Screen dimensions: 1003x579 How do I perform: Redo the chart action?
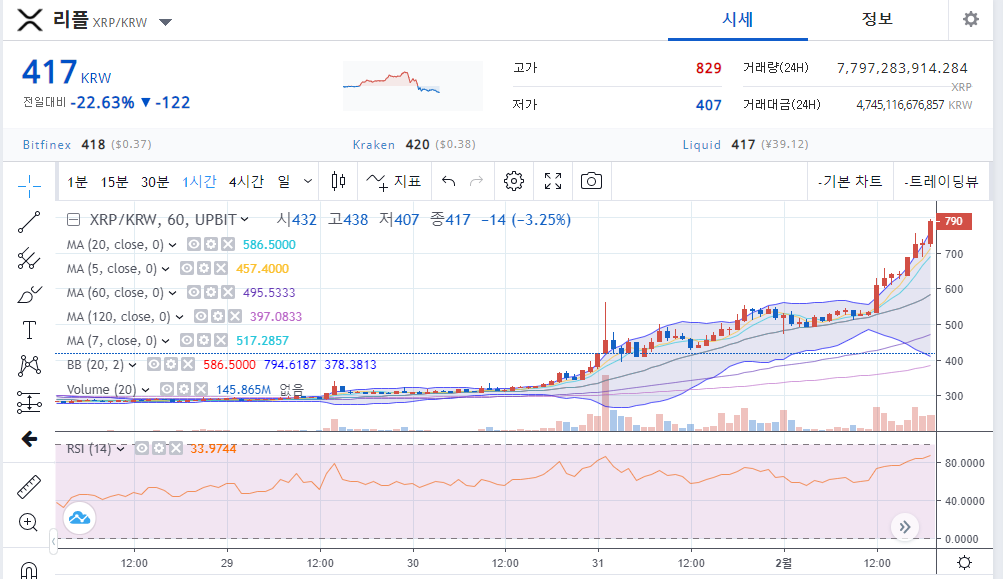[477, 182]
